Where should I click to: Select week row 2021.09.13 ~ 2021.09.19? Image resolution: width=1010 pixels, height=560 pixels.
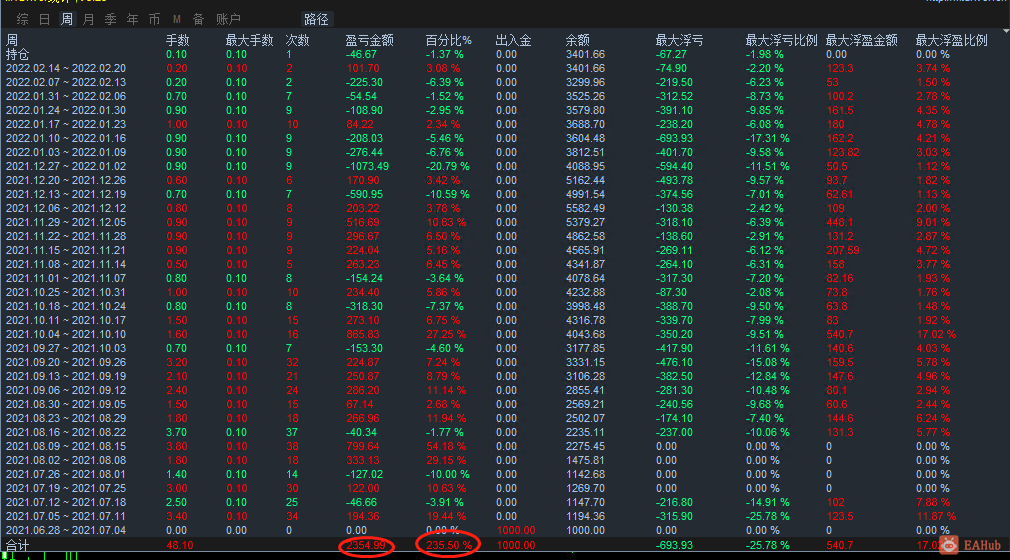505,376
